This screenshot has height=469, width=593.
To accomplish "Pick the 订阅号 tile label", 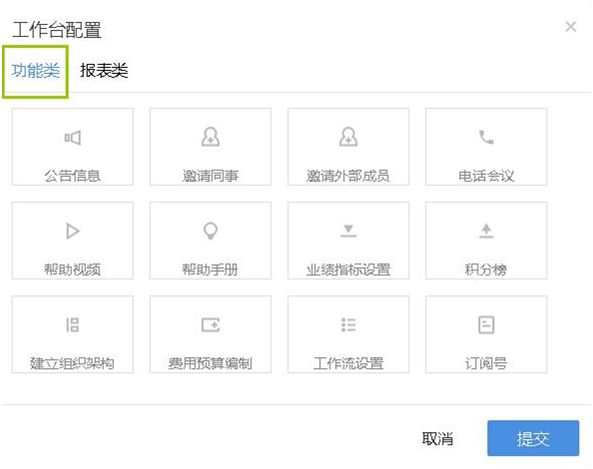I will click(486, 363).
